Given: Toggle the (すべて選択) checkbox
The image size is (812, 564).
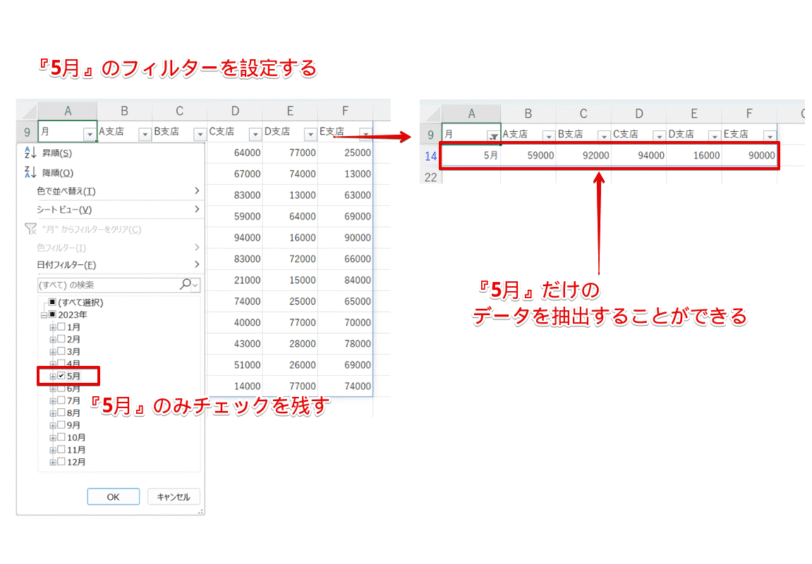Looking at the screenshot, I should [52, 302].
